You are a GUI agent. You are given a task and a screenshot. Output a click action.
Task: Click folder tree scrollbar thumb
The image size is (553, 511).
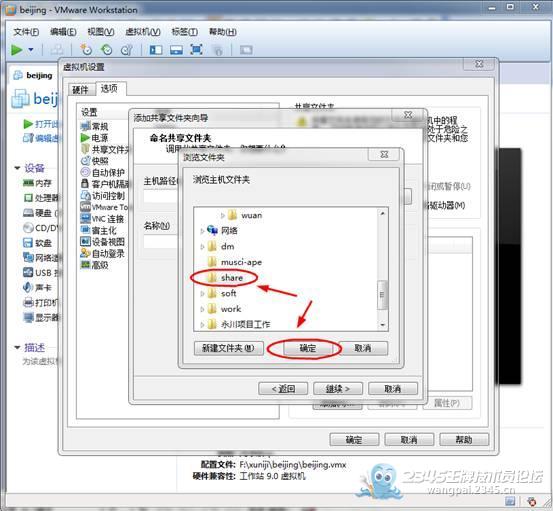click(x=383, y=295)
